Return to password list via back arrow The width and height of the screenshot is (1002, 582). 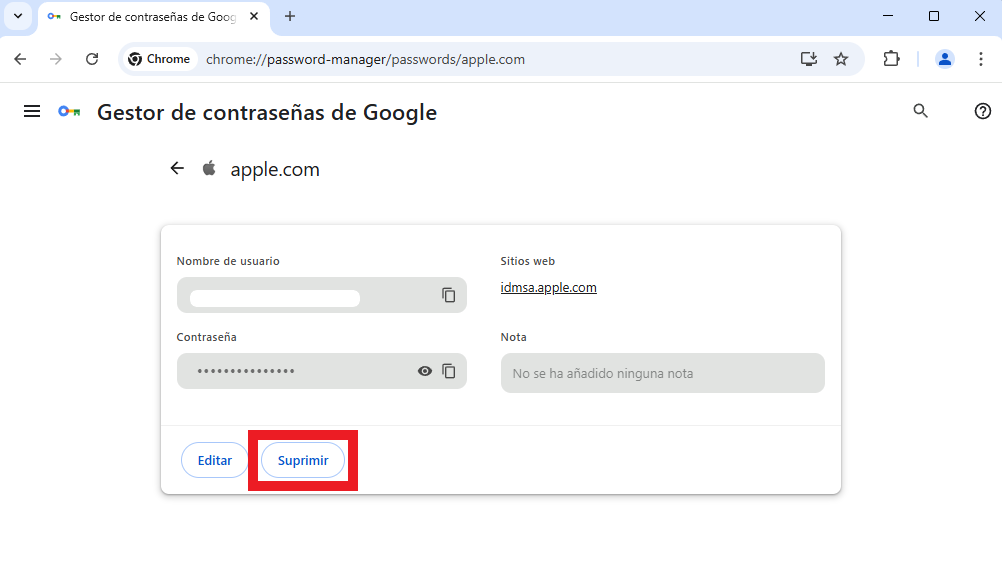177,168
